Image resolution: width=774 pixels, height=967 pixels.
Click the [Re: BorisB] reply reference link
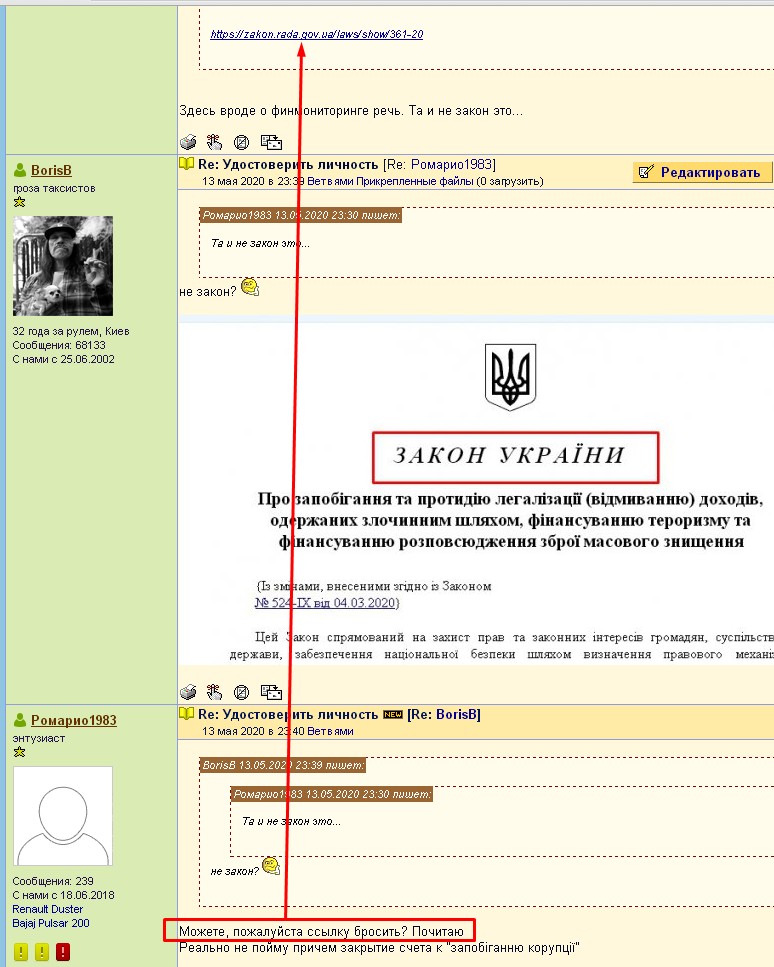click(444, 715)
